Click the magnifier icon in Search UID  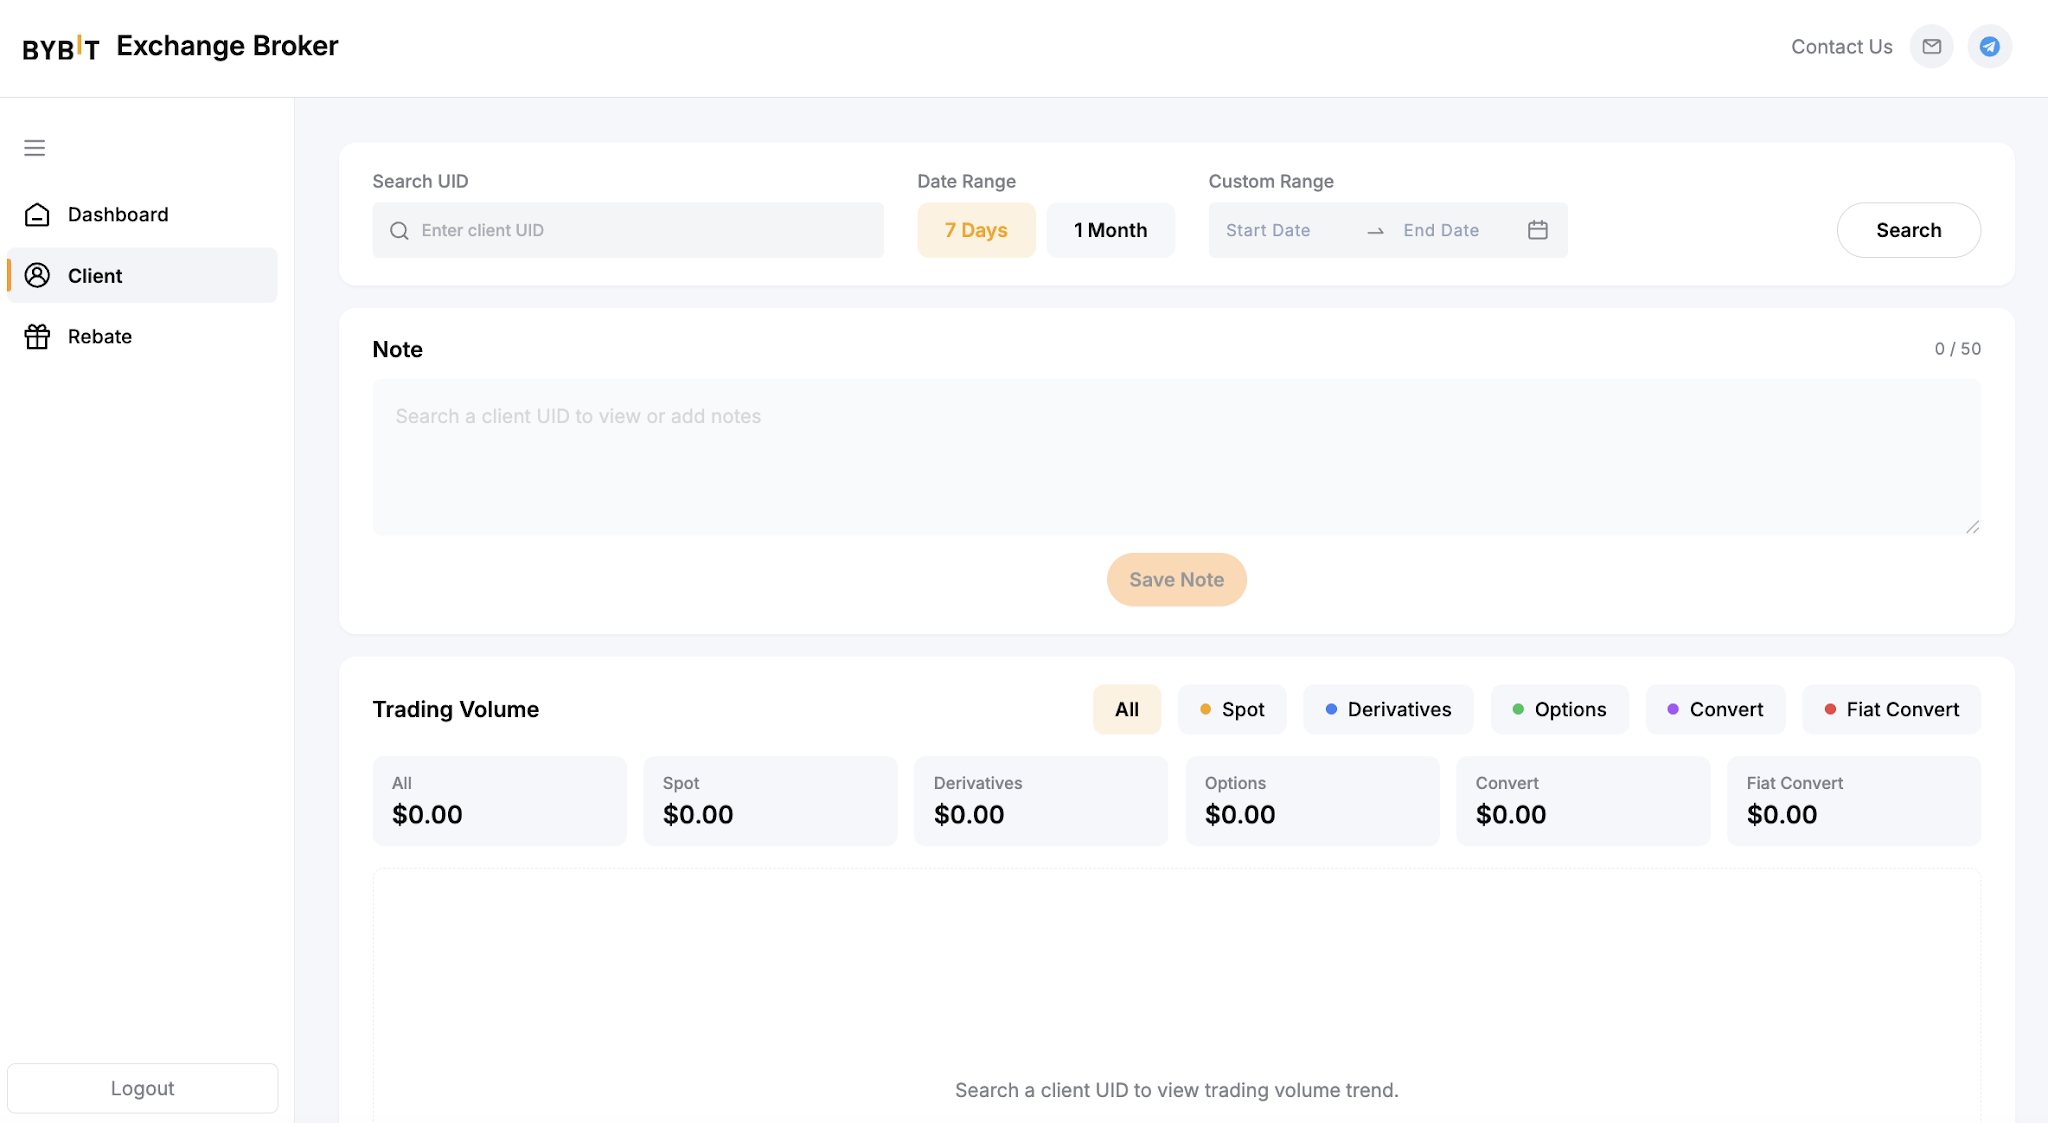pyautogui.click(x=399, y=231)
